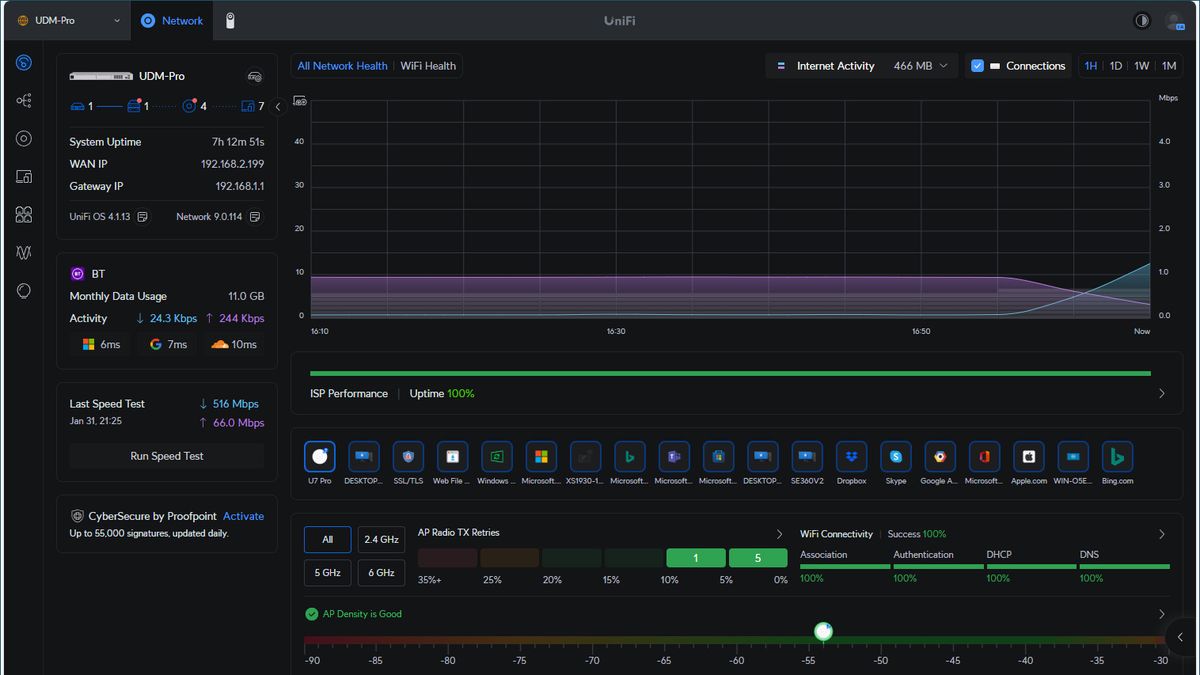
Task: Select the Skype client icon
Action: [x=895, y=457]
